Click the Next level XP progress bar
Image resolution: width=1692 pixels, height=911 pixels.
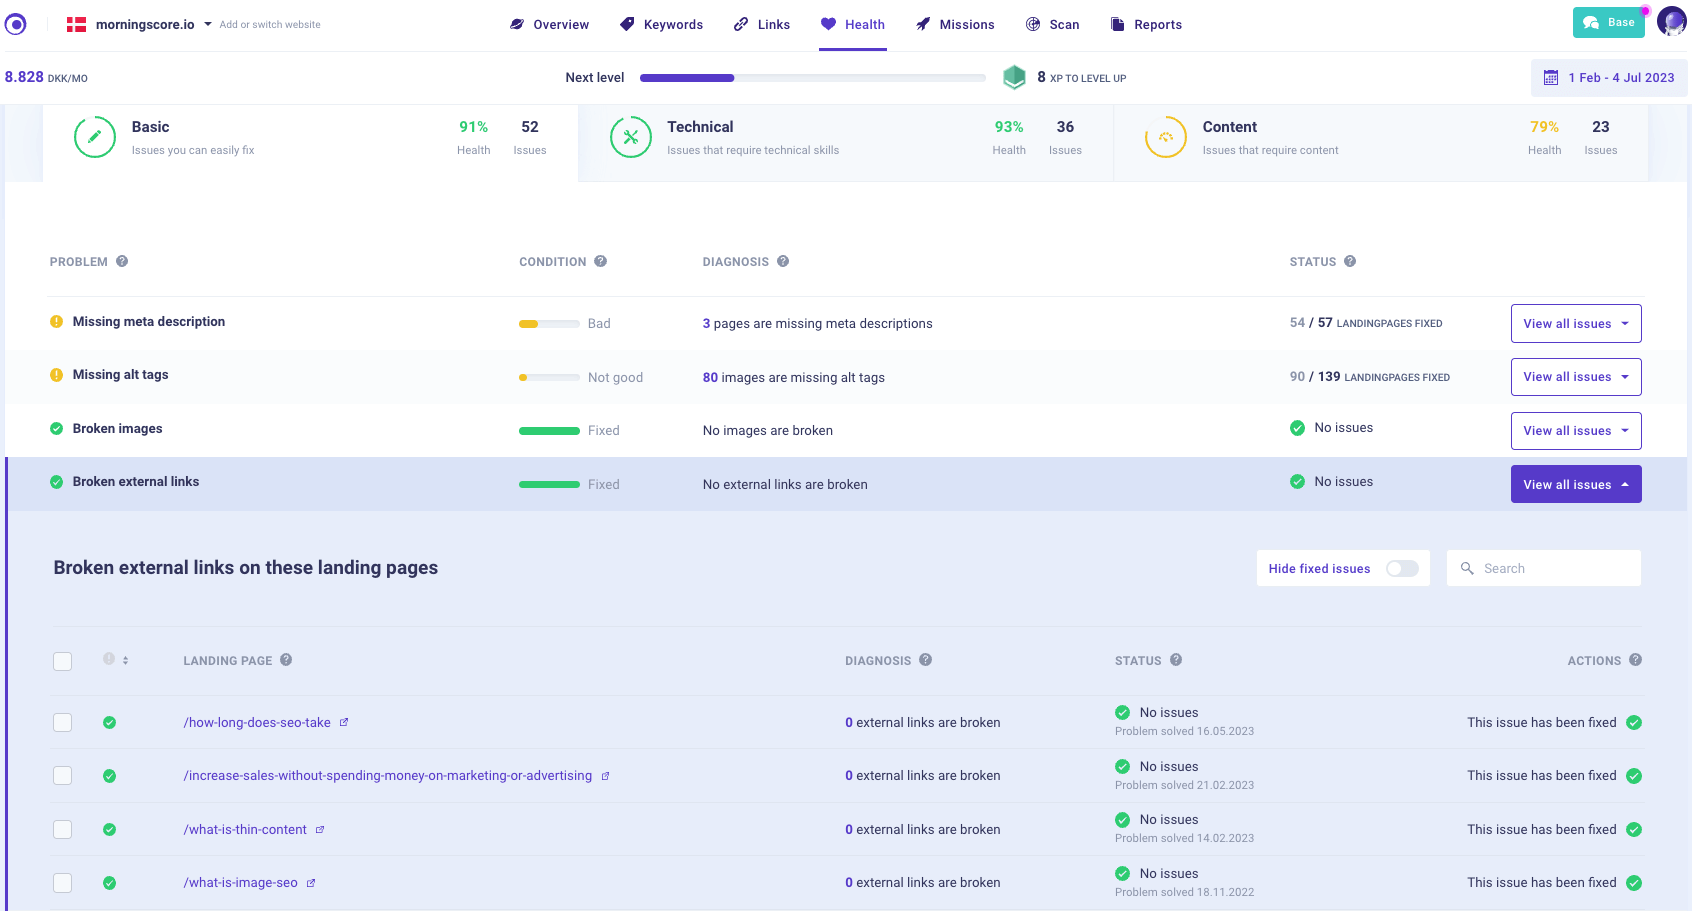coord(812,78)
